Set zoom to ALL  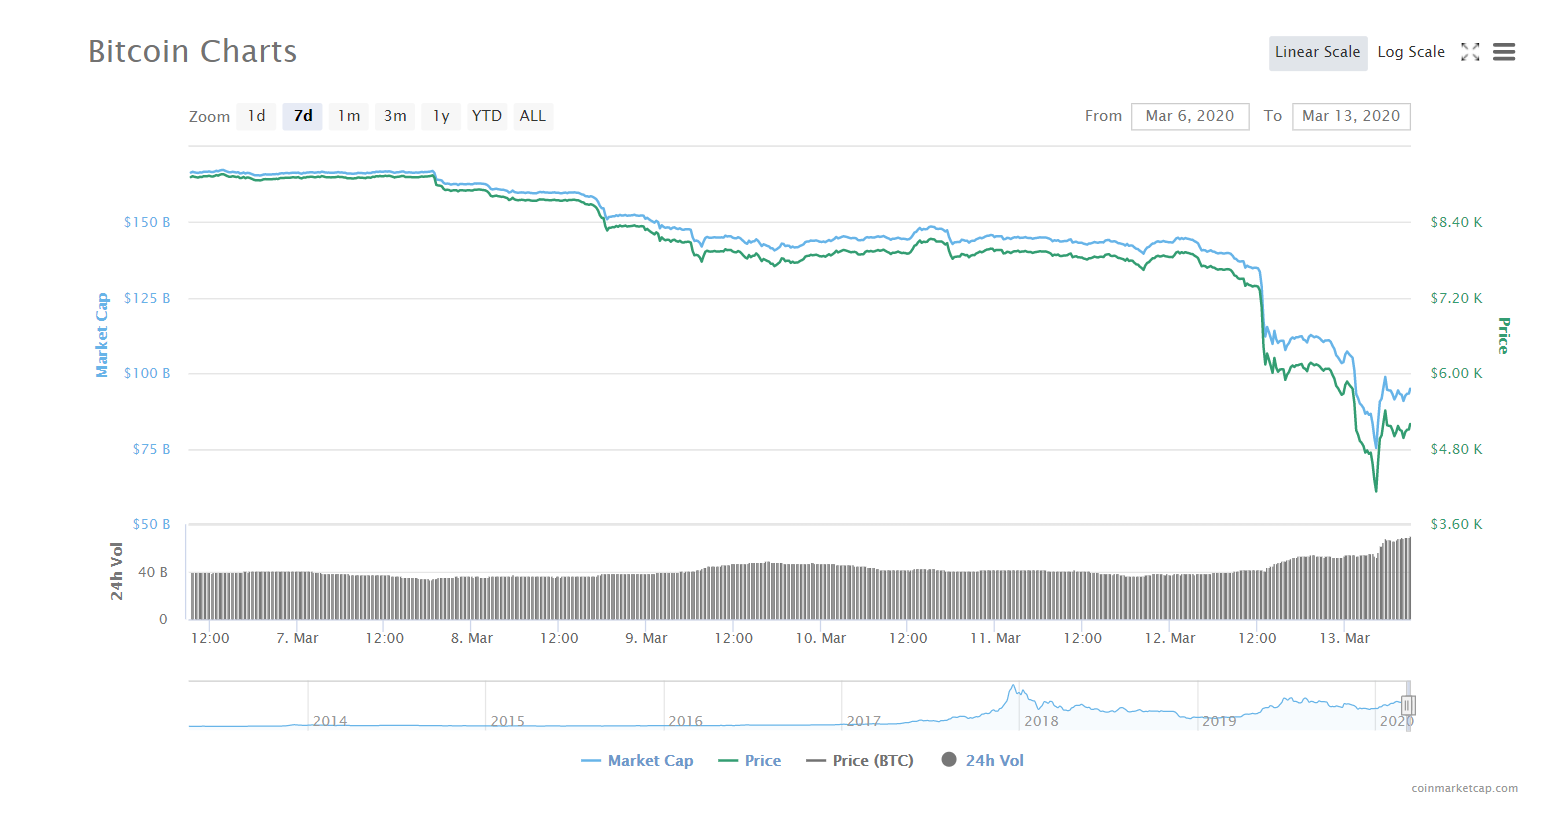pyautogui.click(x=533, y=116)
